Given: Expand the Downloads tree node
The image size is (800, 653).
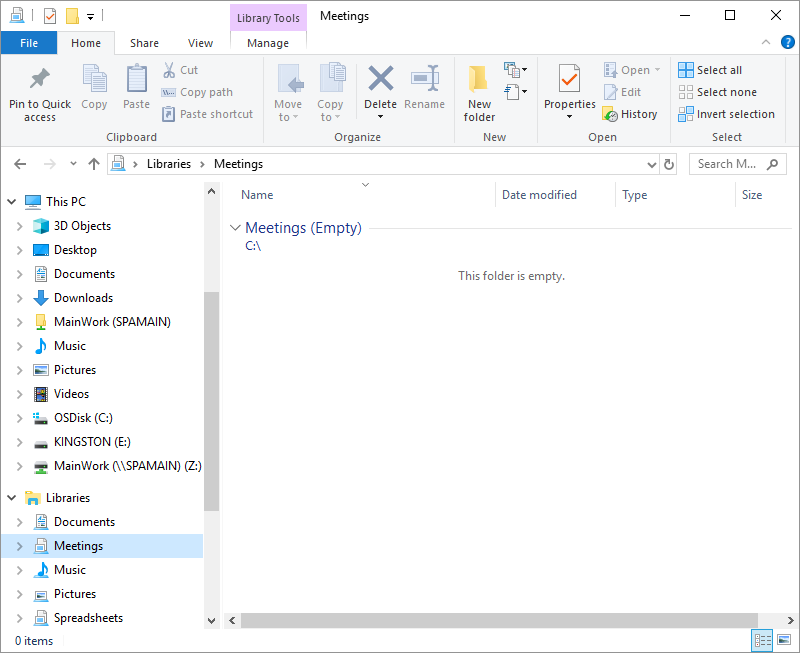Looking at the screenshot, I should pos(19,298).
